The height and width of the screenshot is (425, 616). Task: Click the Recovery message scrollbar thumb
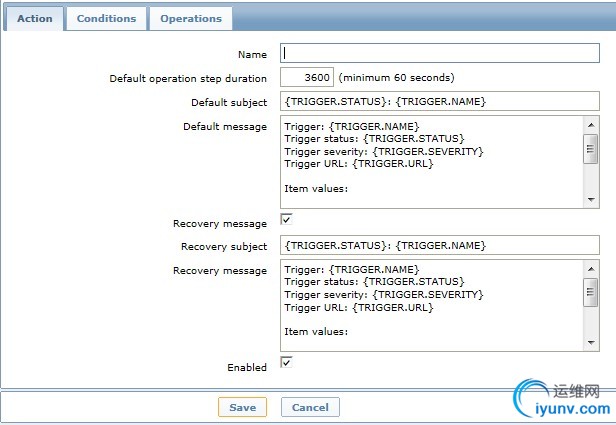tap(591, 292)
